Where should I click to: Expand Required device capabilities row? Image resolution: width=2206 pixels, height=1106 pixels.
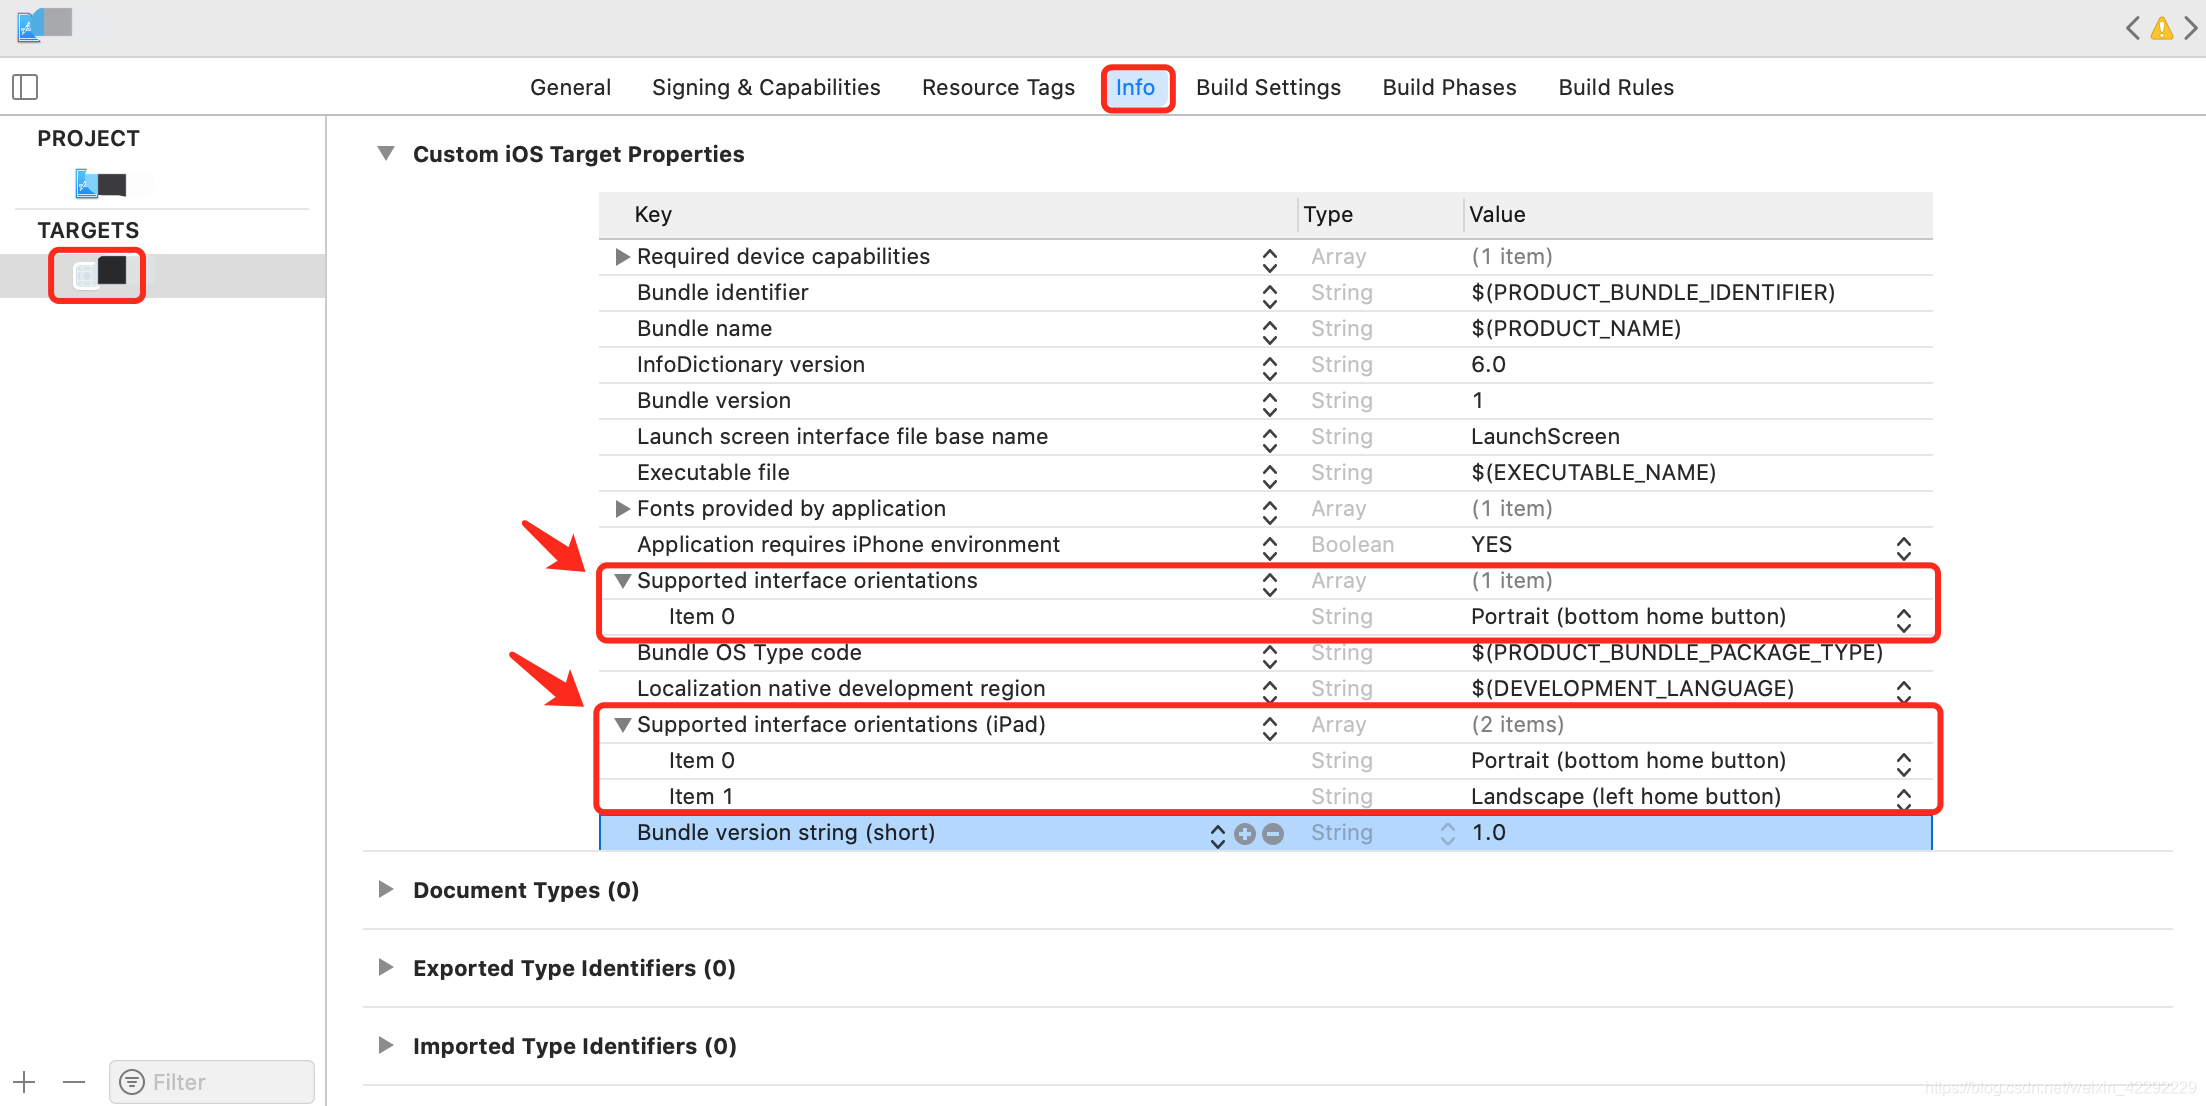pyautogui.click(x=622, y=257)
